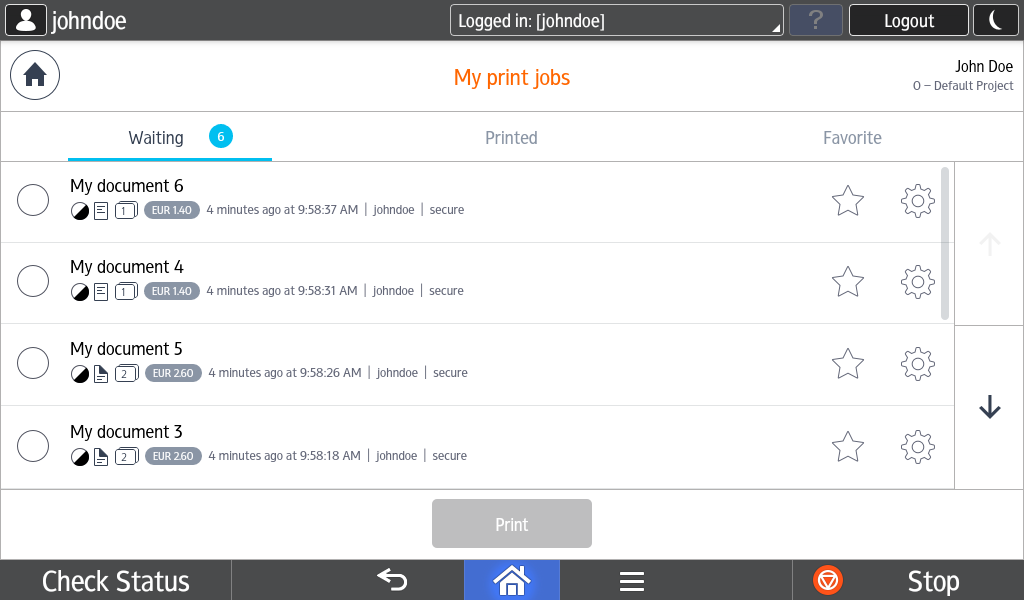The height and width of the screenshot is (600, 1024).
Task: Click the job list scrollbar thumb
Action: (945, 244)
